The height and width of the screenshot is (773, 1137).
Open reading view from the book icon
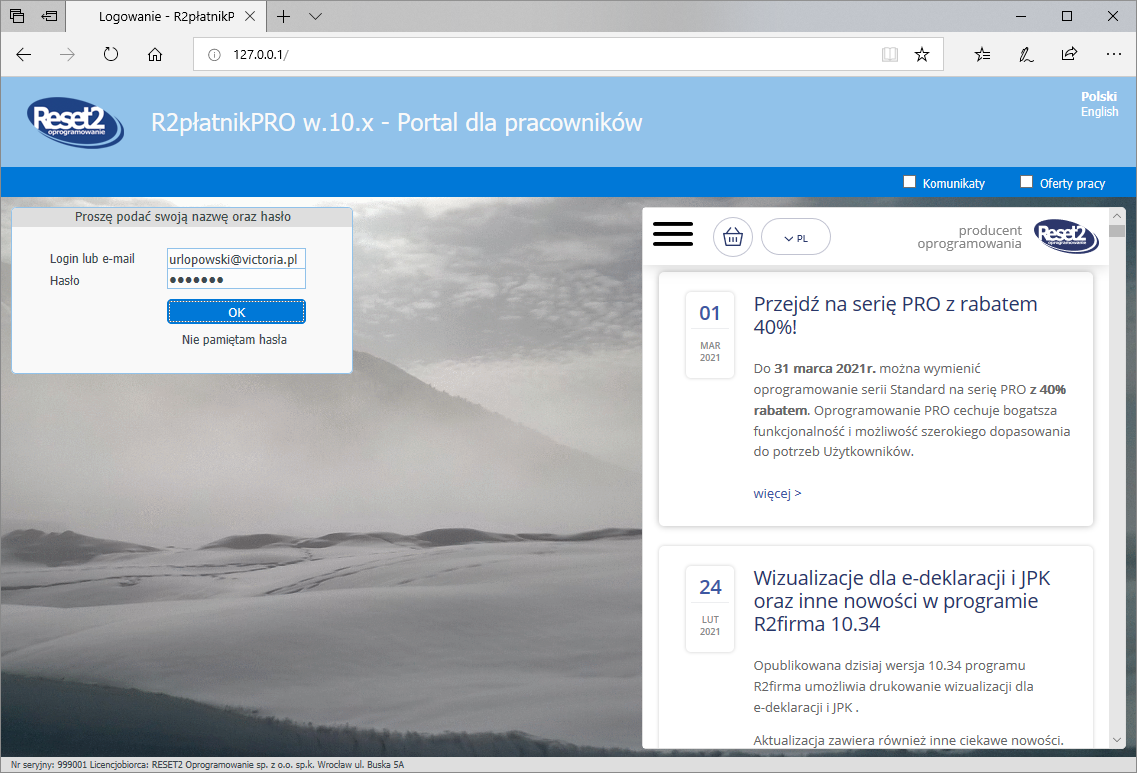pos(890,54)
